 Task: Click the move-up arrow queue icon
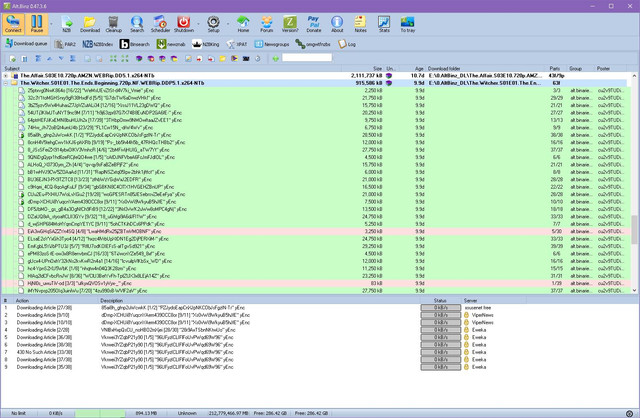tap(49, 58)
